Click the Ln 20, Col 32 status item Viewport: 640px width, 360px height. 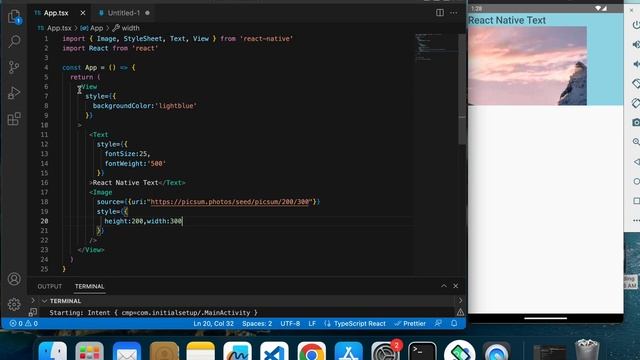[213, 324]
